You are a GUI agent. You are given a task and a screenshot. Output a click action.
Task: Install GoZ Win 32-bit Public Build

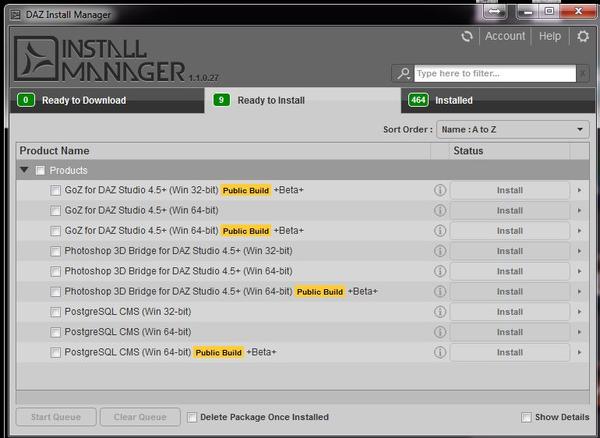pos(510,190)
